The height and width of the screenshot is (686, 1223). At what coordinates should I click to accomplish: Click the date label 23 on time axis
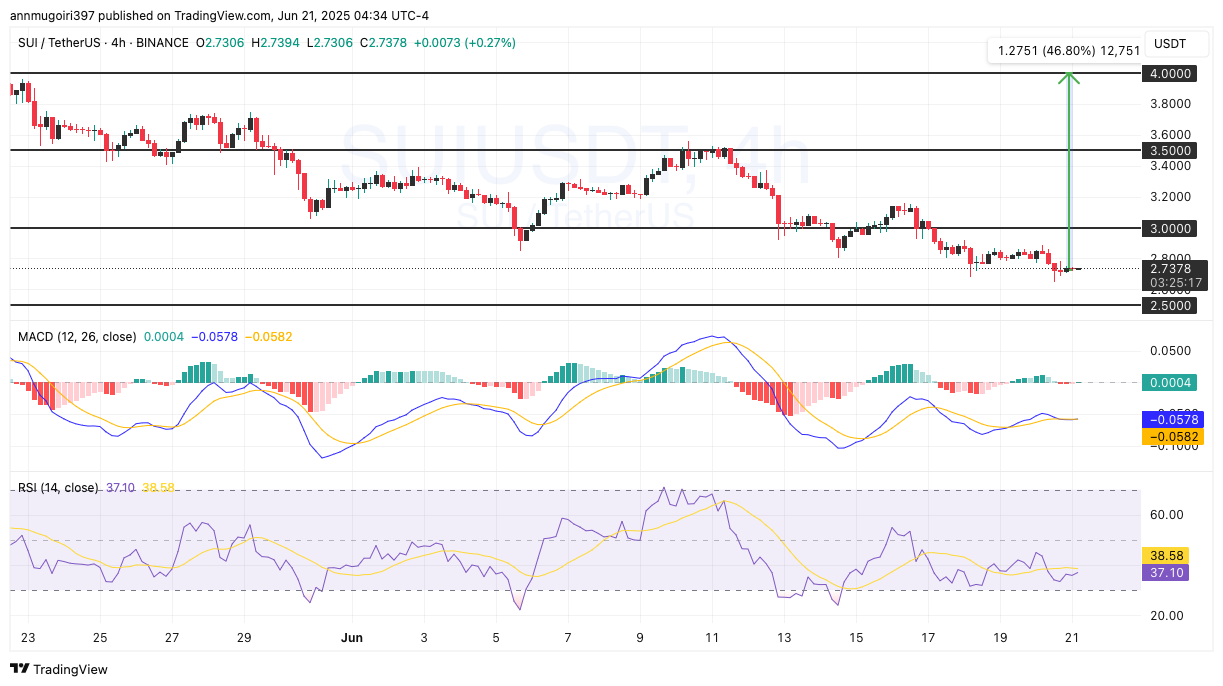26,637
